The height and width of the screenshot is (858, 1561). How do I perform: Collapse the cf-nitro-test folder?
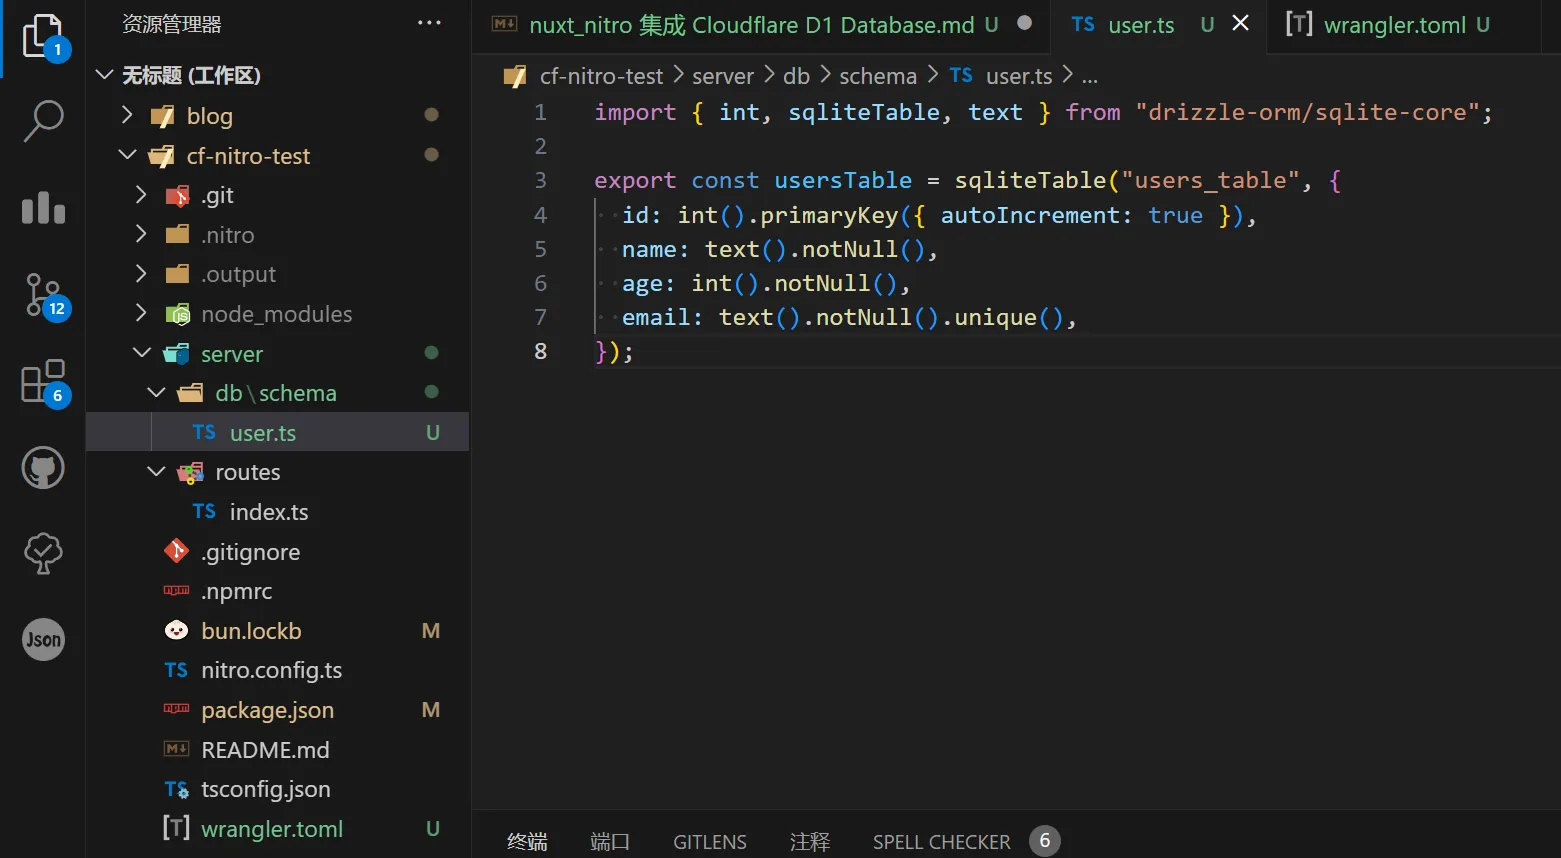point(127,156)
